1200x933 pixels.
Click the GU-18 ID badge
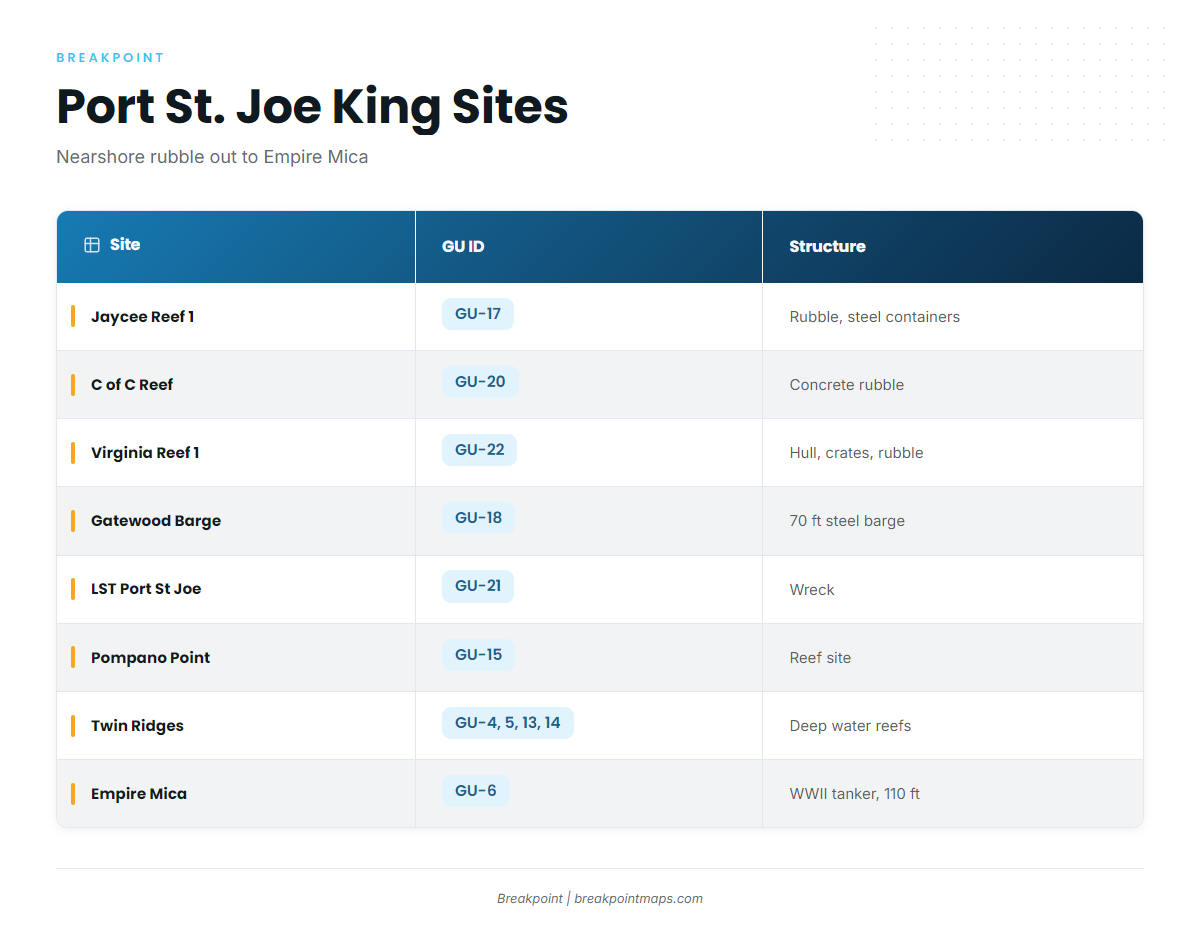(479, 518)
